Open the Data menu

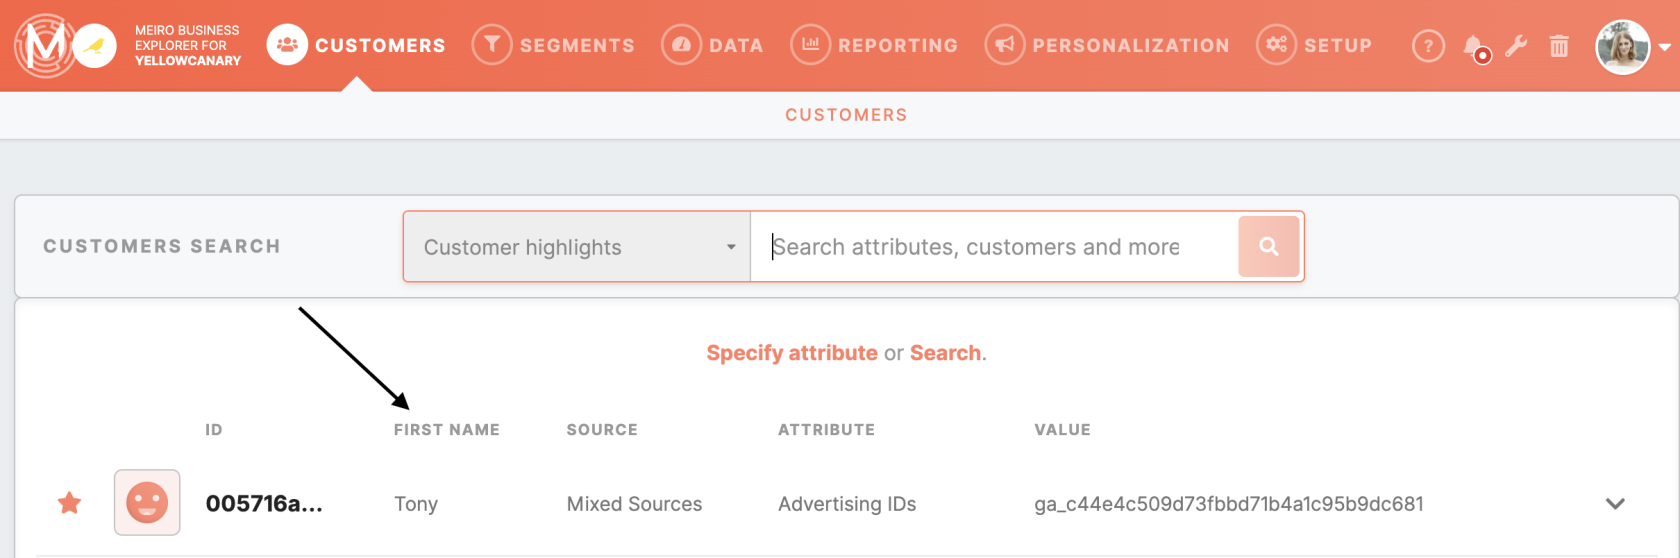click(712, 46)
